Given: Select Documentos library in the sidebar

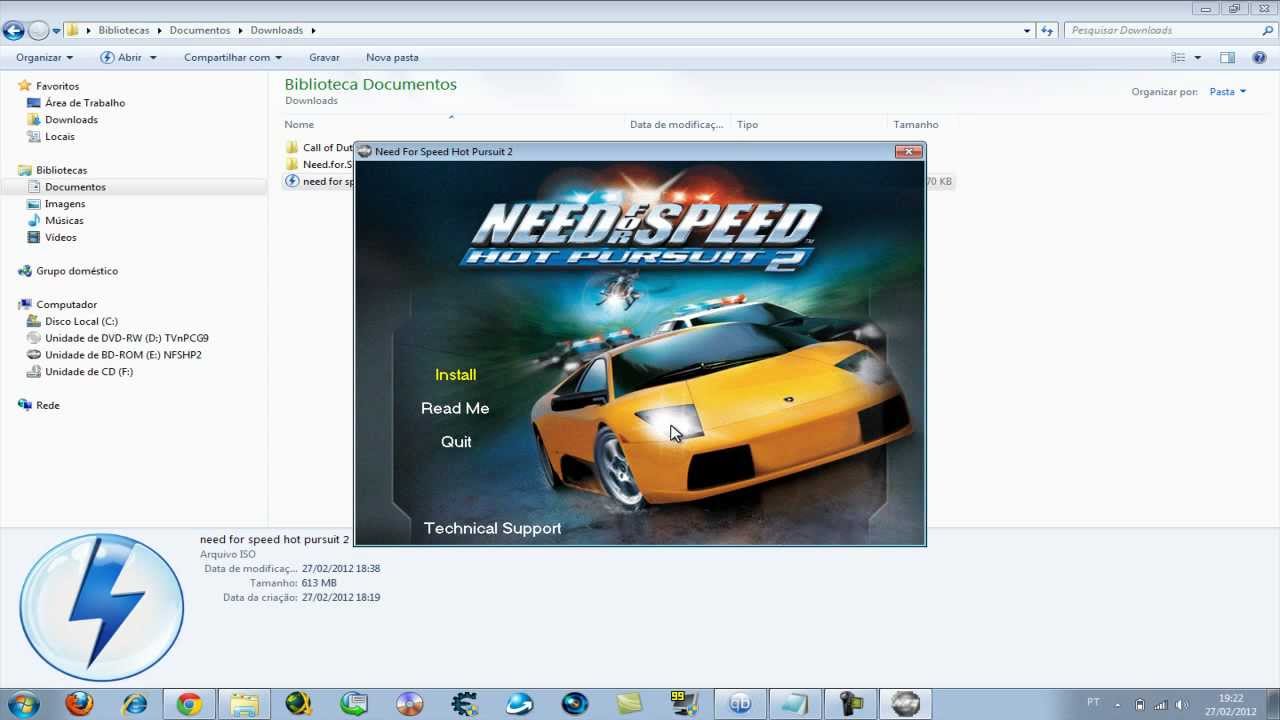Looking at the screenshot, I should 75,187.
